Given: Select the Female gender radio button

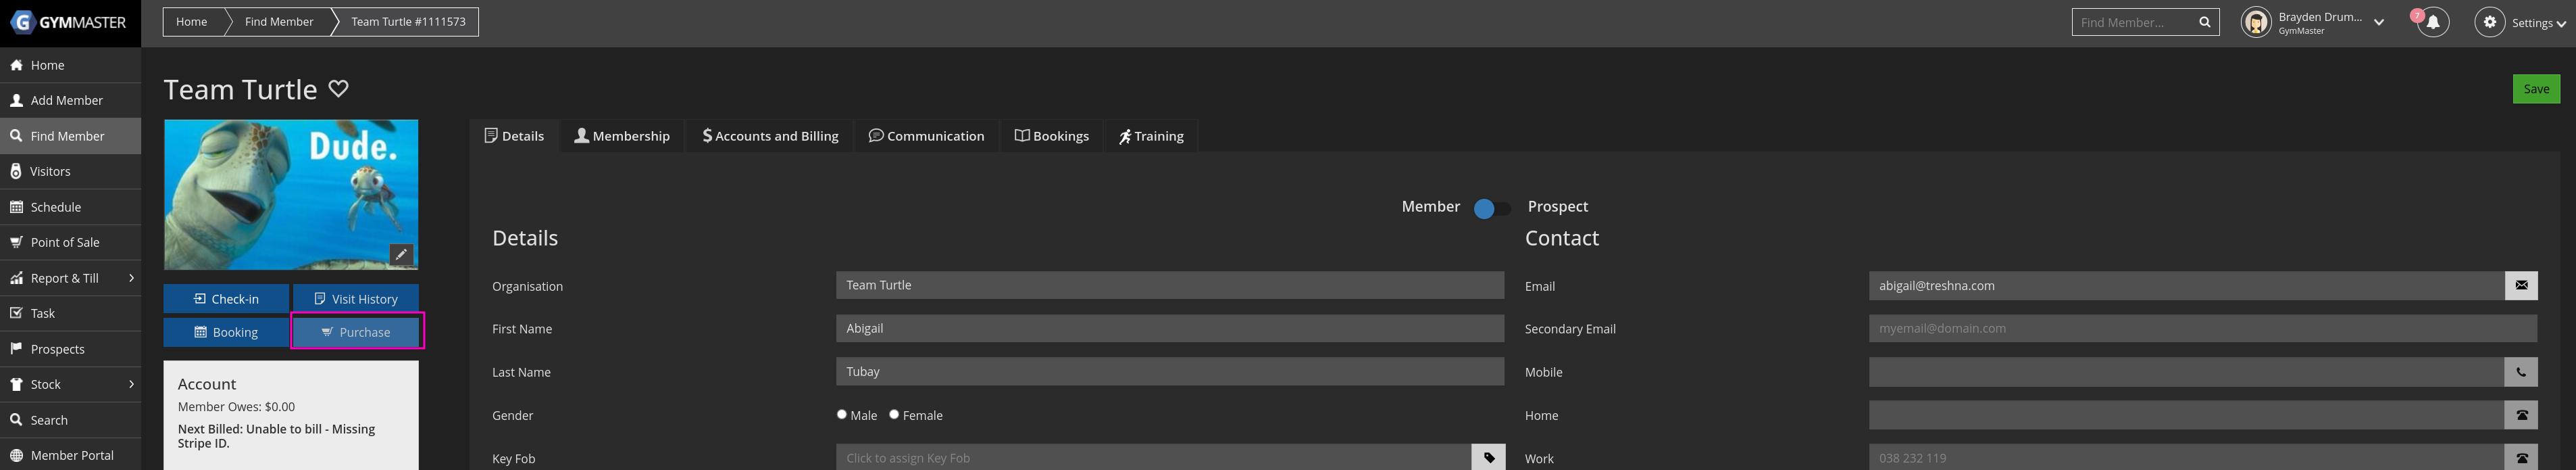Looking at the screenshot, I should pos(894,414).
